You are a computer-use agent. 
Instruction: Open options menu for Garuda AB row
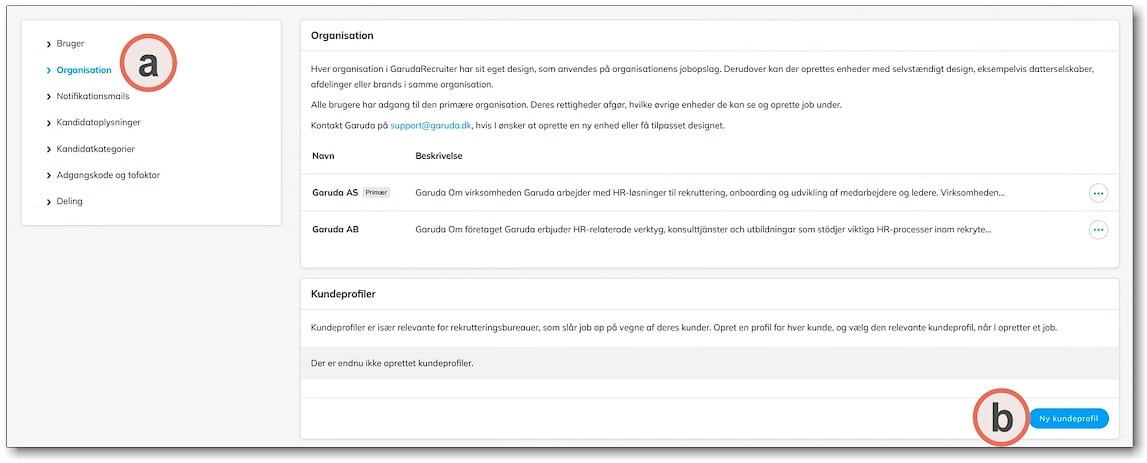click(1098, 230)
